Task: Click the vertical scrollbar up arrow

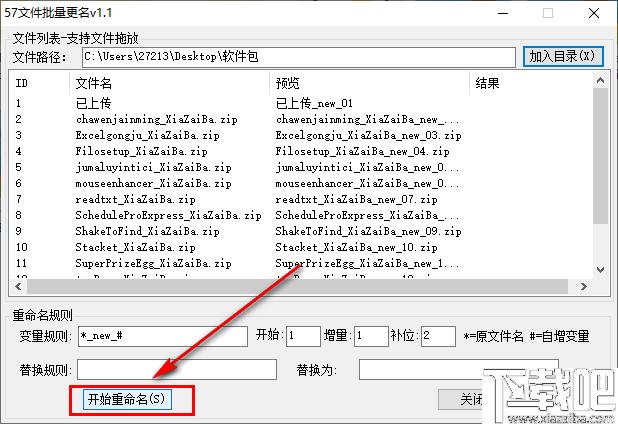Action: tap(600, 80)
